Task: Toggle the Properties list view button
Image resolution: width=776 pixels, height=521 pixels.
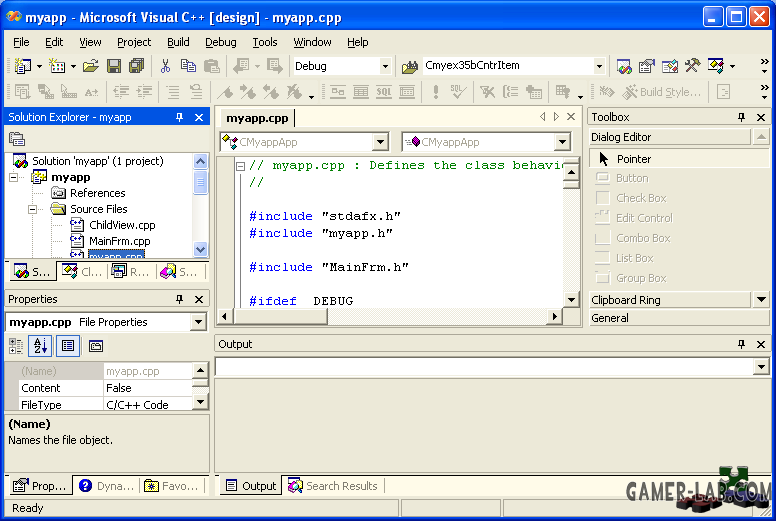Action: coord(68,346)
